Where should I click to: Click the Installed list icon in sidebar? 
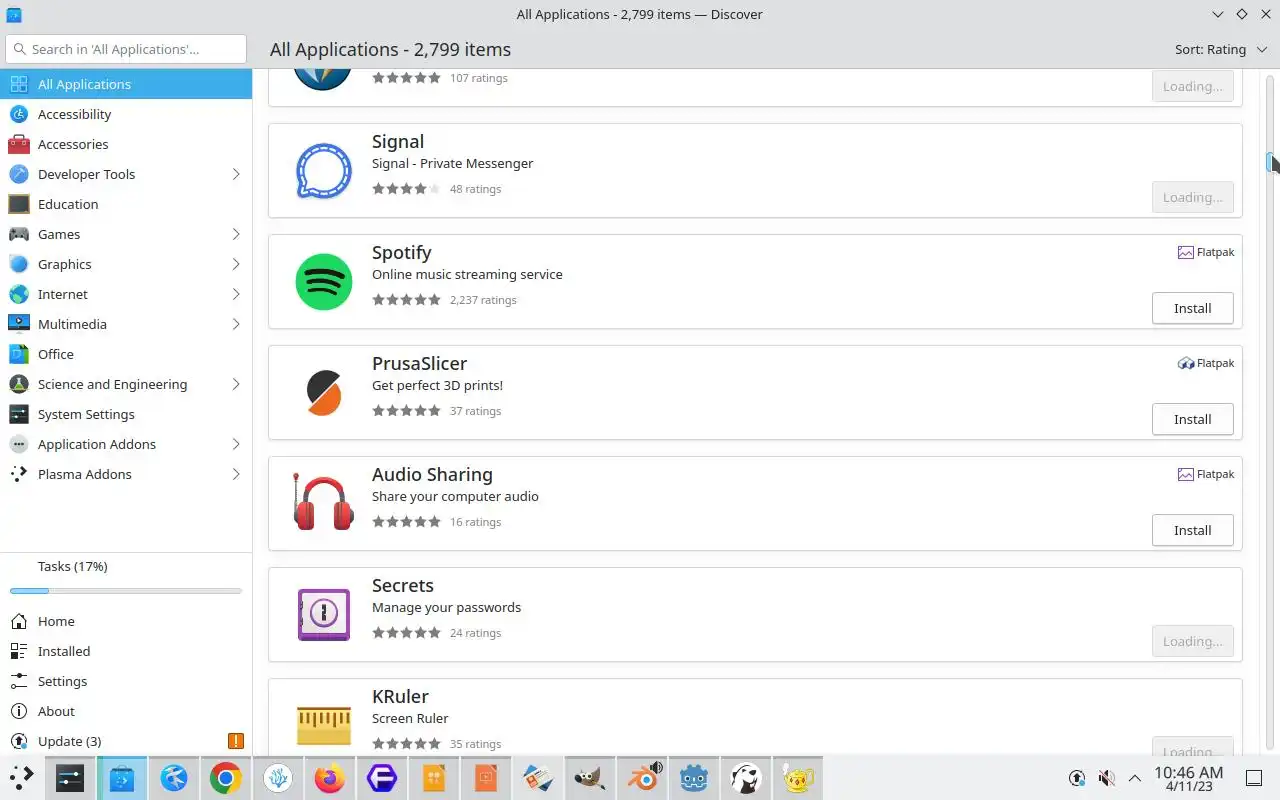pos(19,651)
